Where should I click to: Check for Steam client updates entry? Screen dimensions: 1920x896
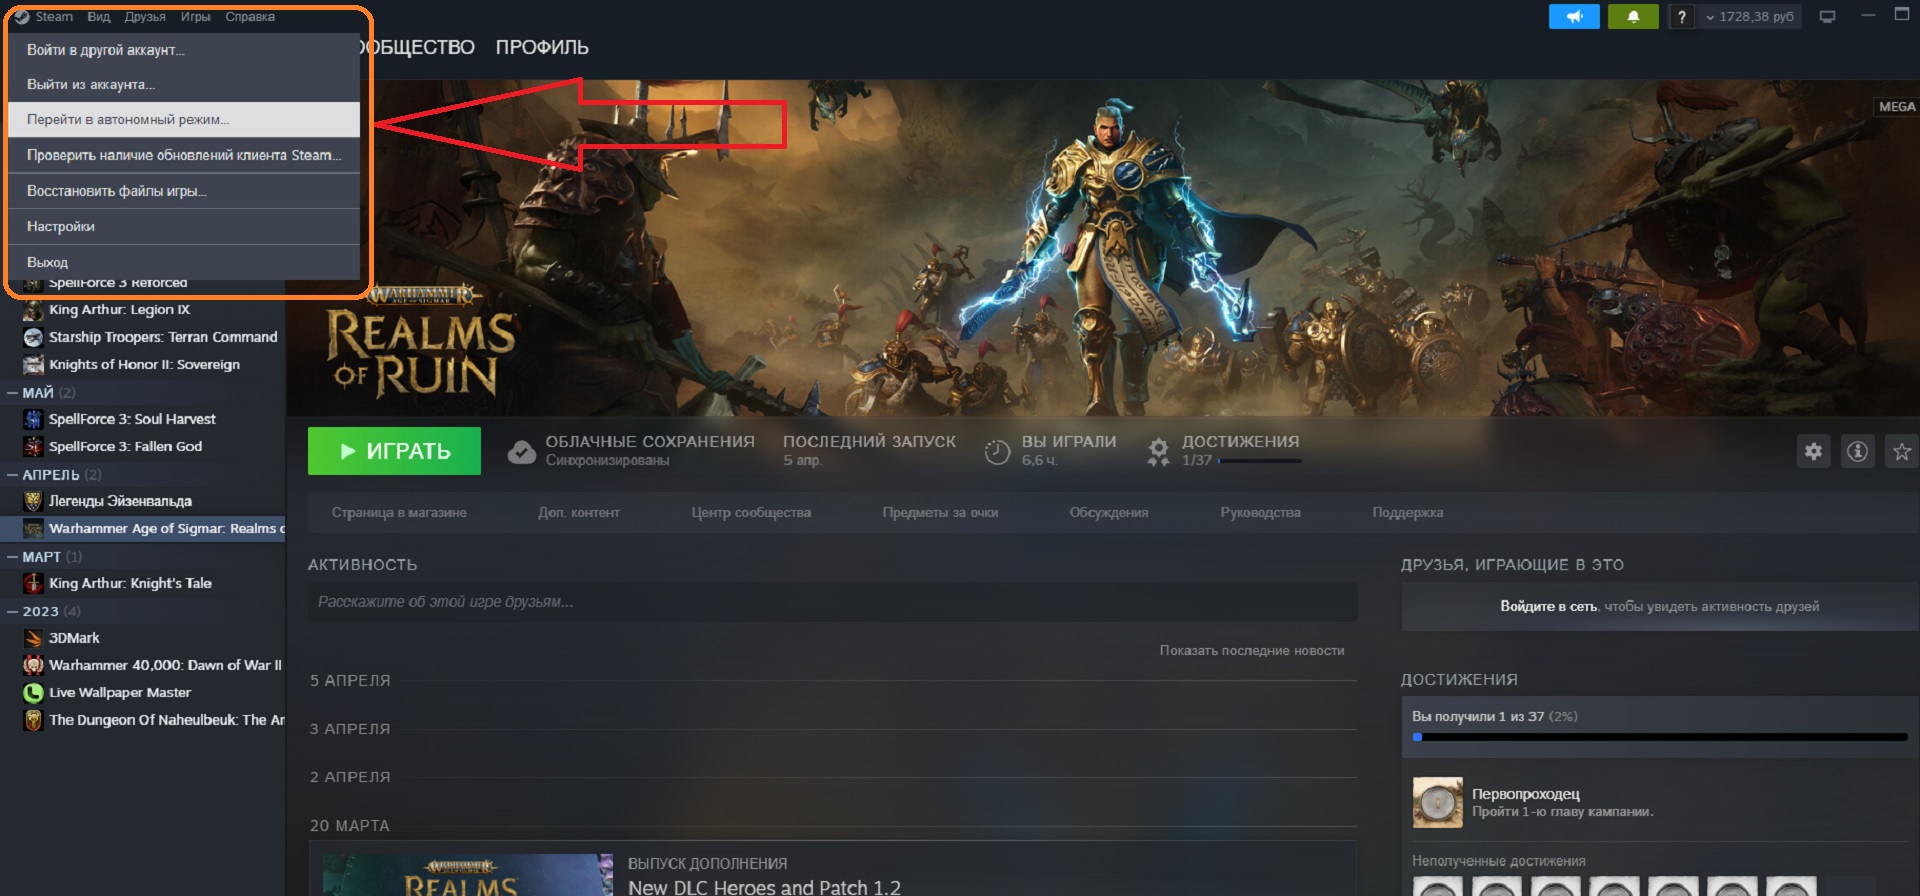pos(183,155)
